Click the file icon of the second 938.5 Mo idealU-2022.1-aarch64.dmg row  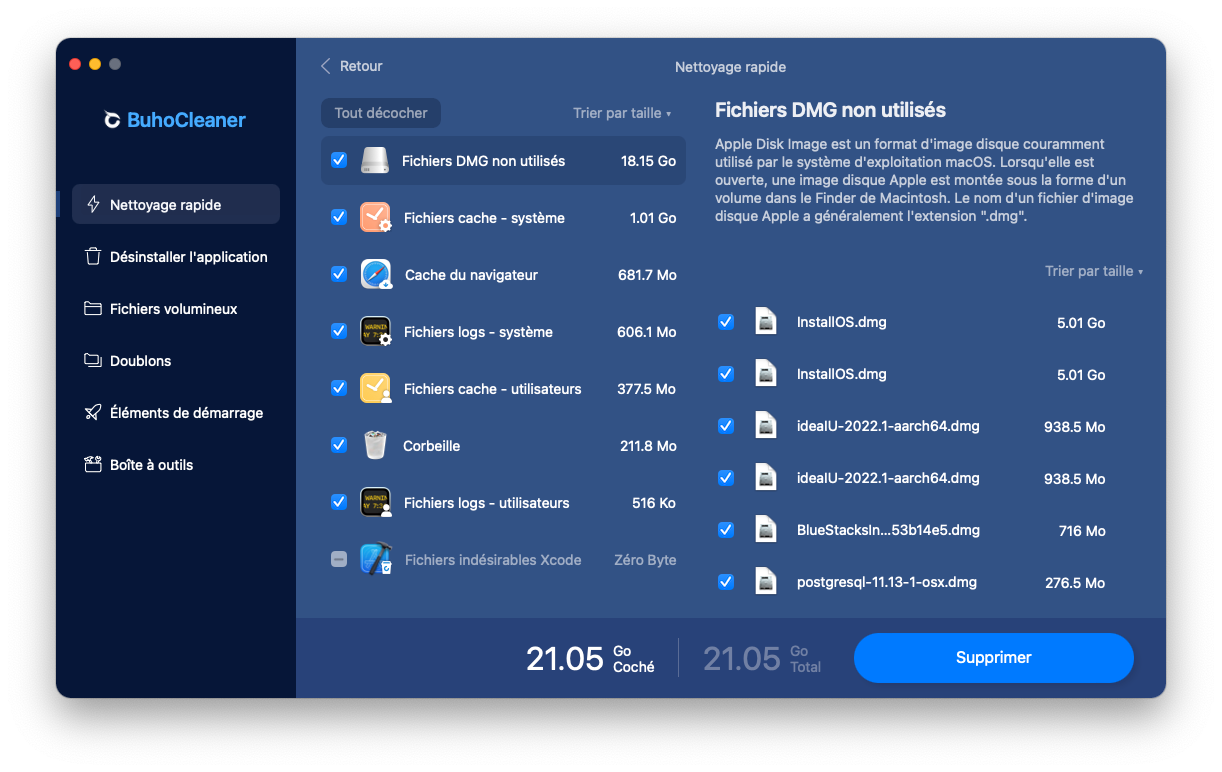coord(766,478)
